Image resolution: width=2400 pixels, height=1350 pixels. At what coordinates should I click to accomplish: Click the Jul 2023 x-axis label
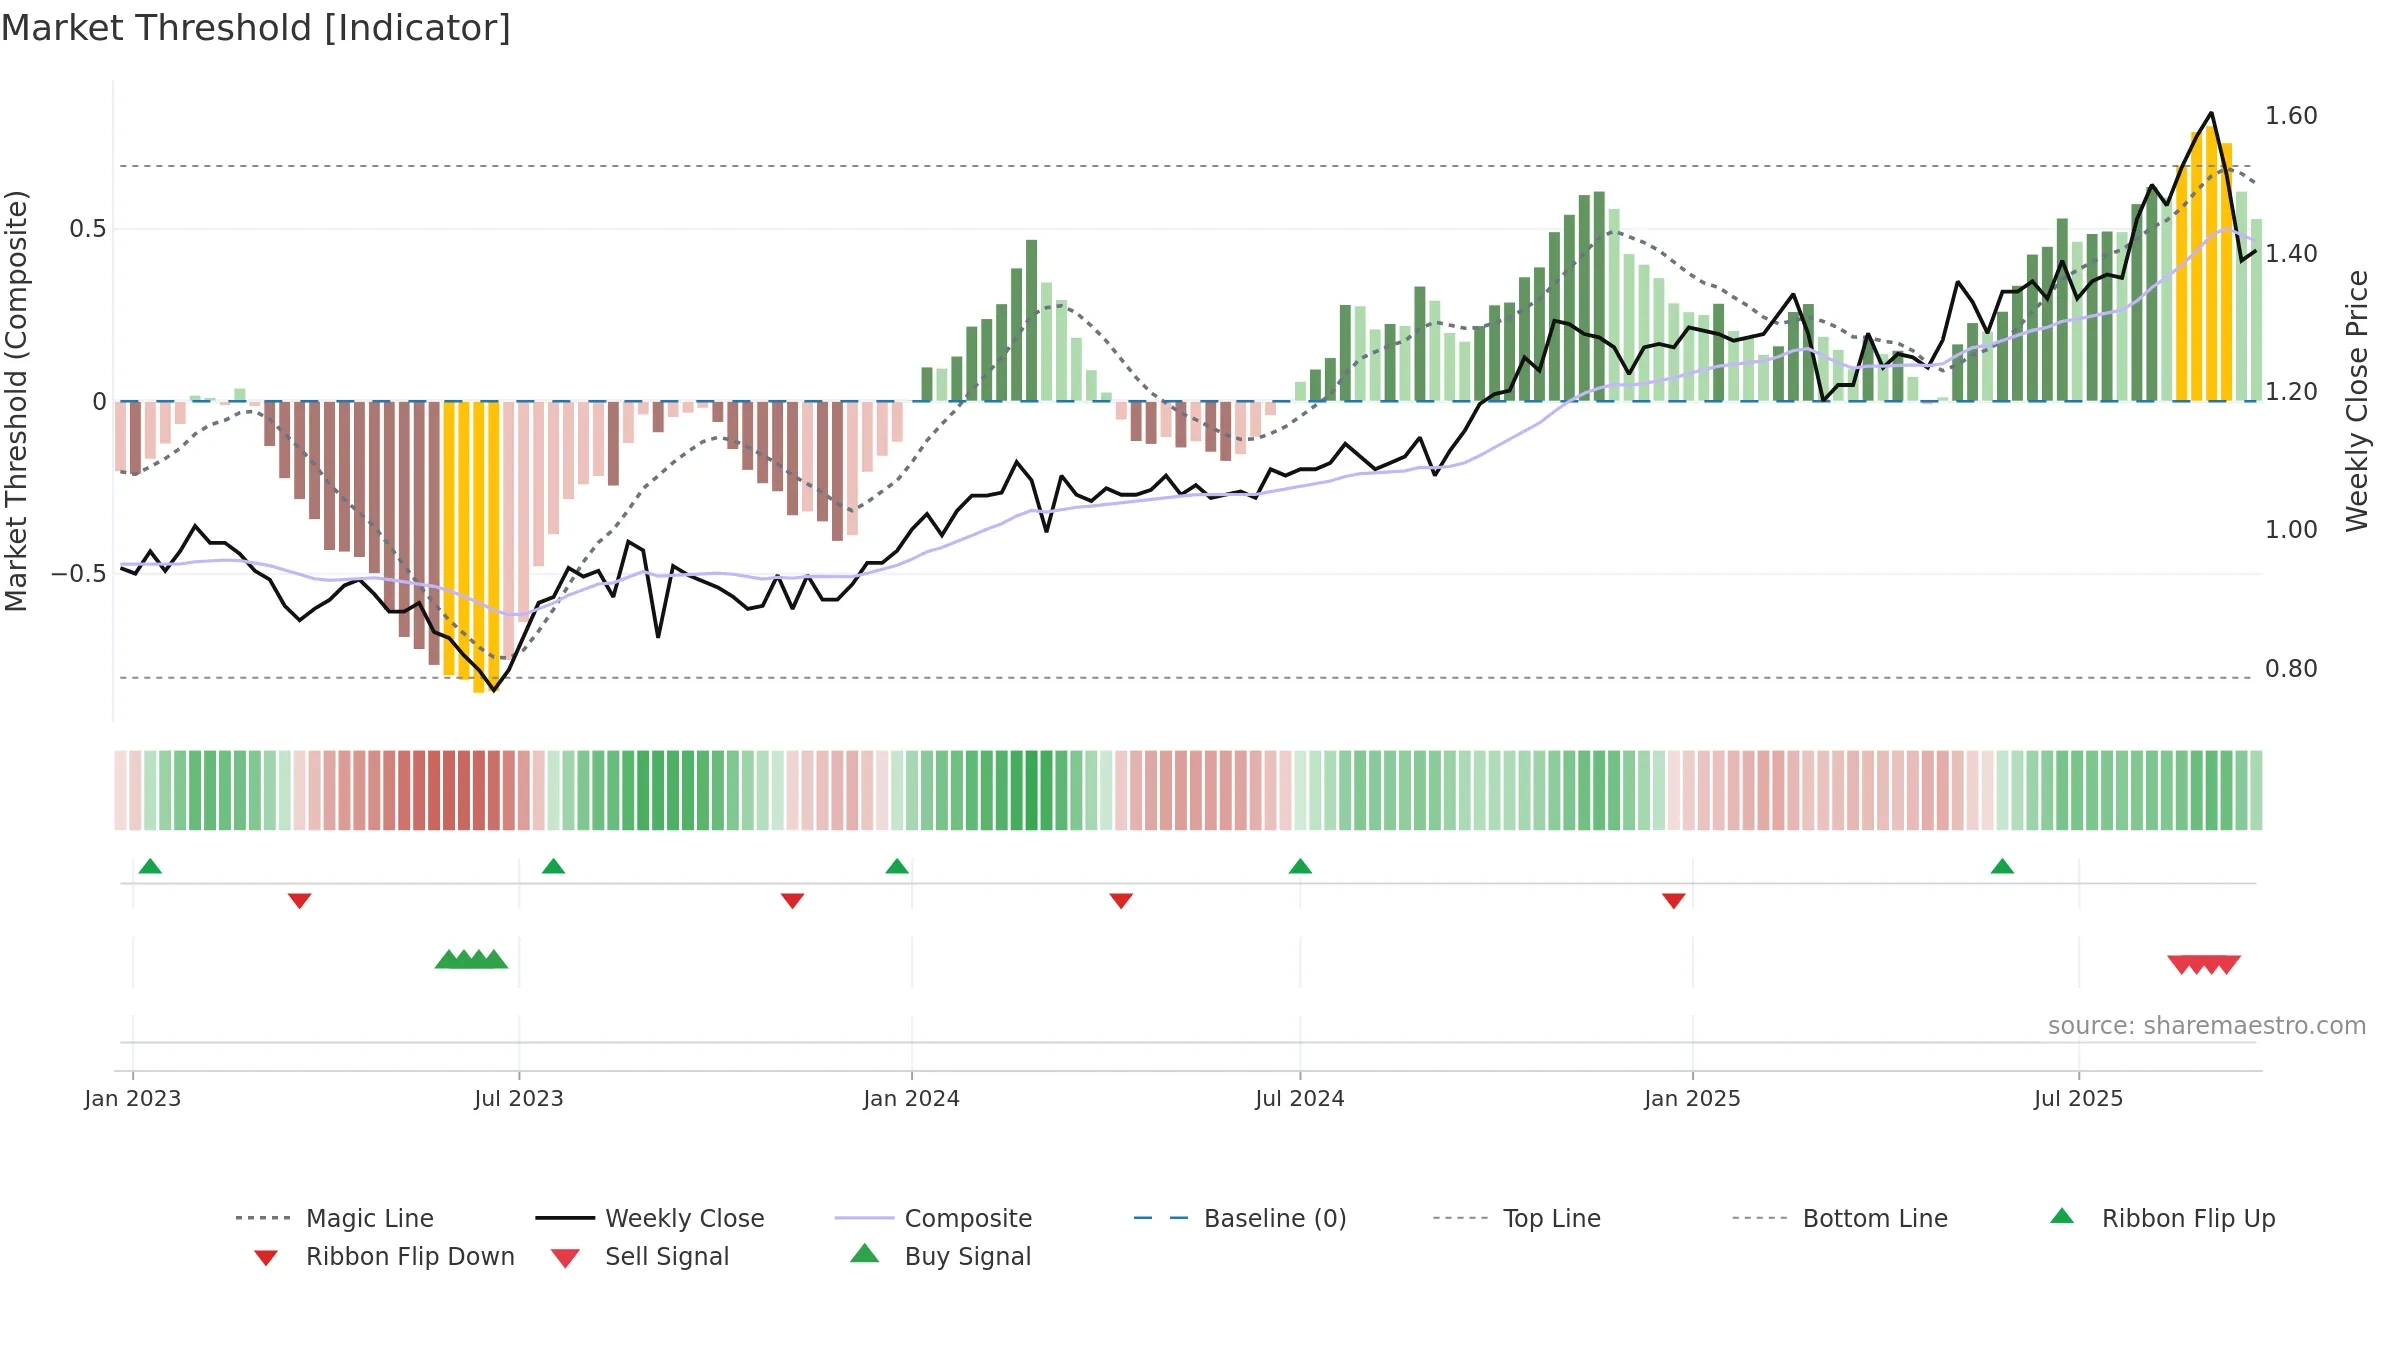pyautogui.click(x=519, y=1099)
